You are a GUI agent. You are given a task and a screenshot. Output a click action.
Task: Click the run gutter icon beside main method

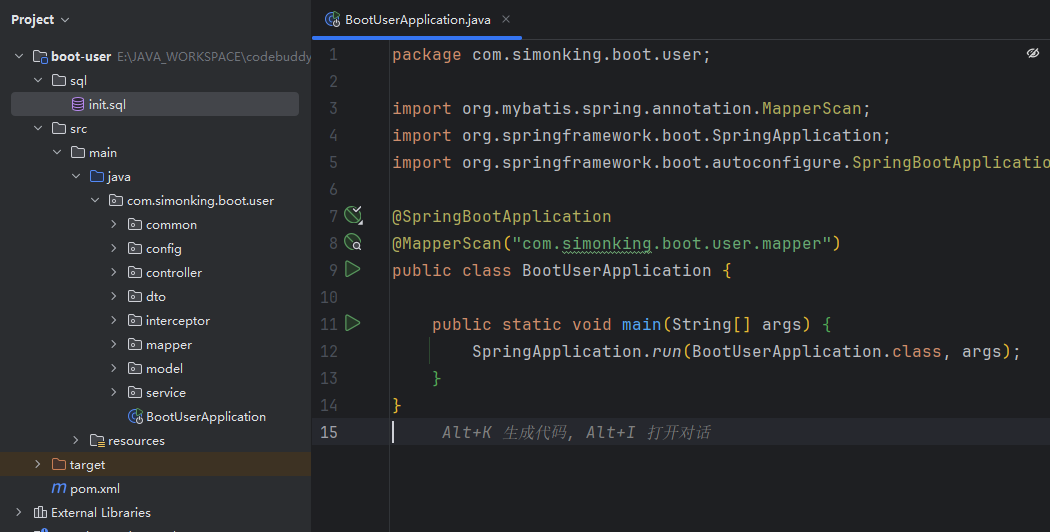[352, 324]
